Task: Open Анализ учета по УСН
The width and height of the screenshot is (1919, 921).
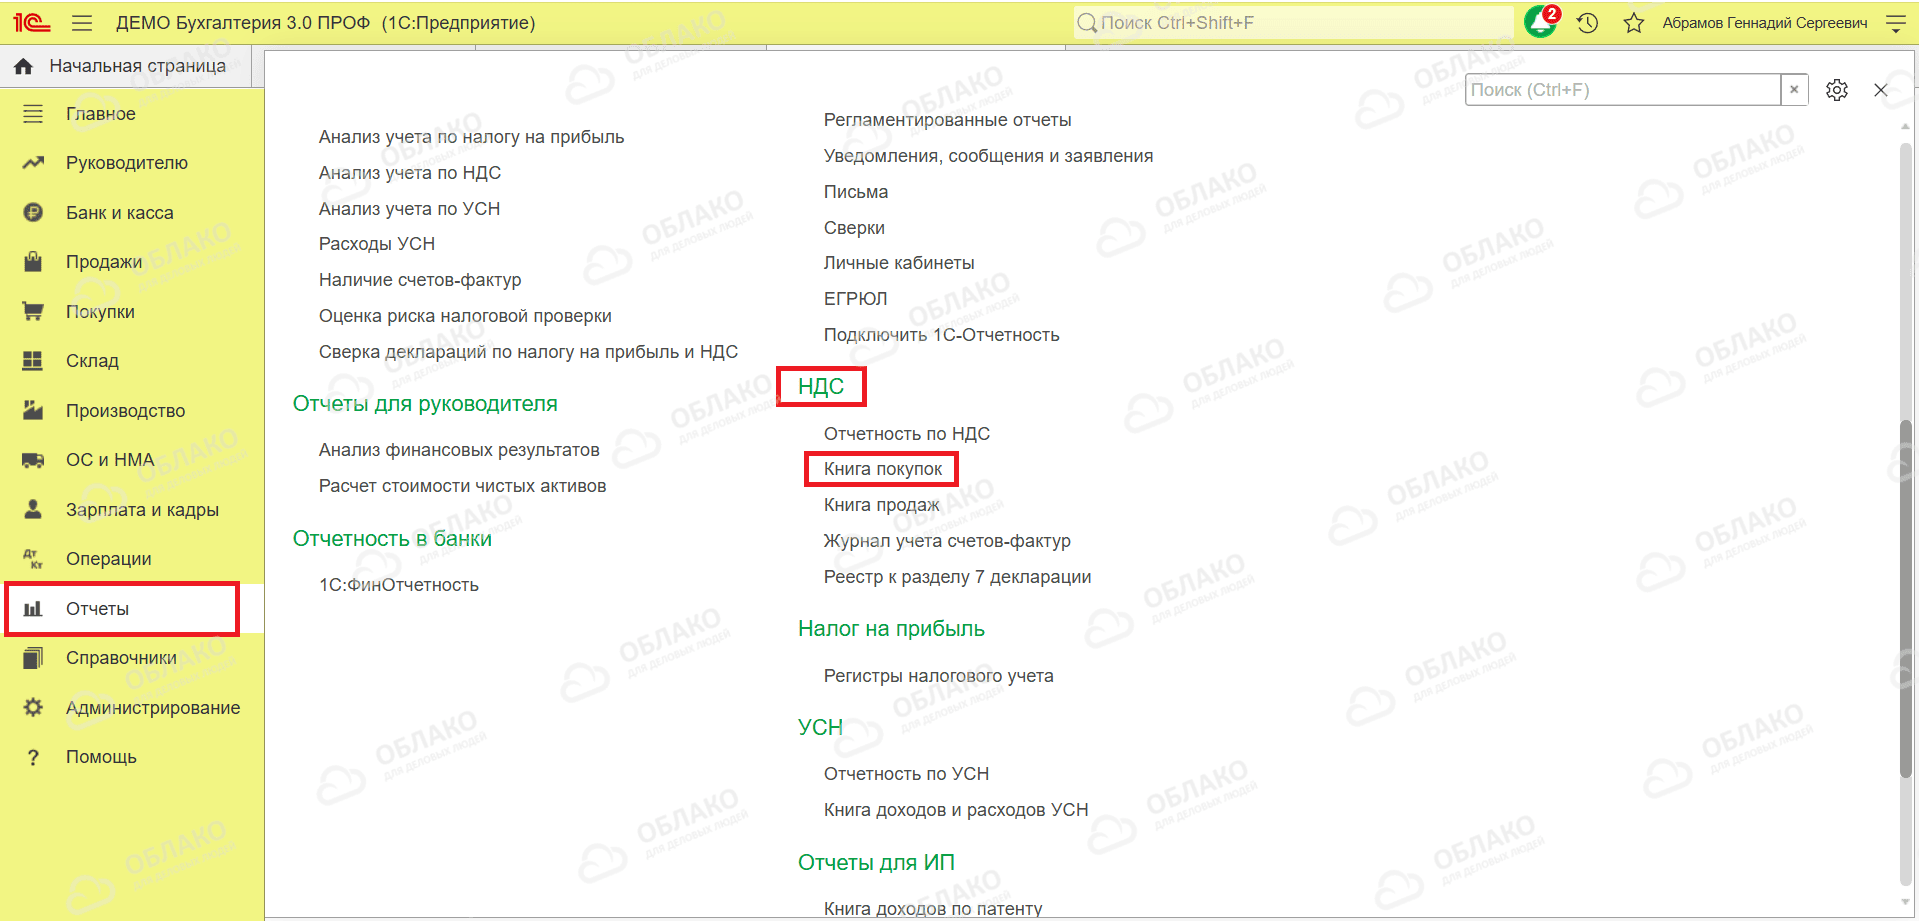Action: (x=409, y=209)
